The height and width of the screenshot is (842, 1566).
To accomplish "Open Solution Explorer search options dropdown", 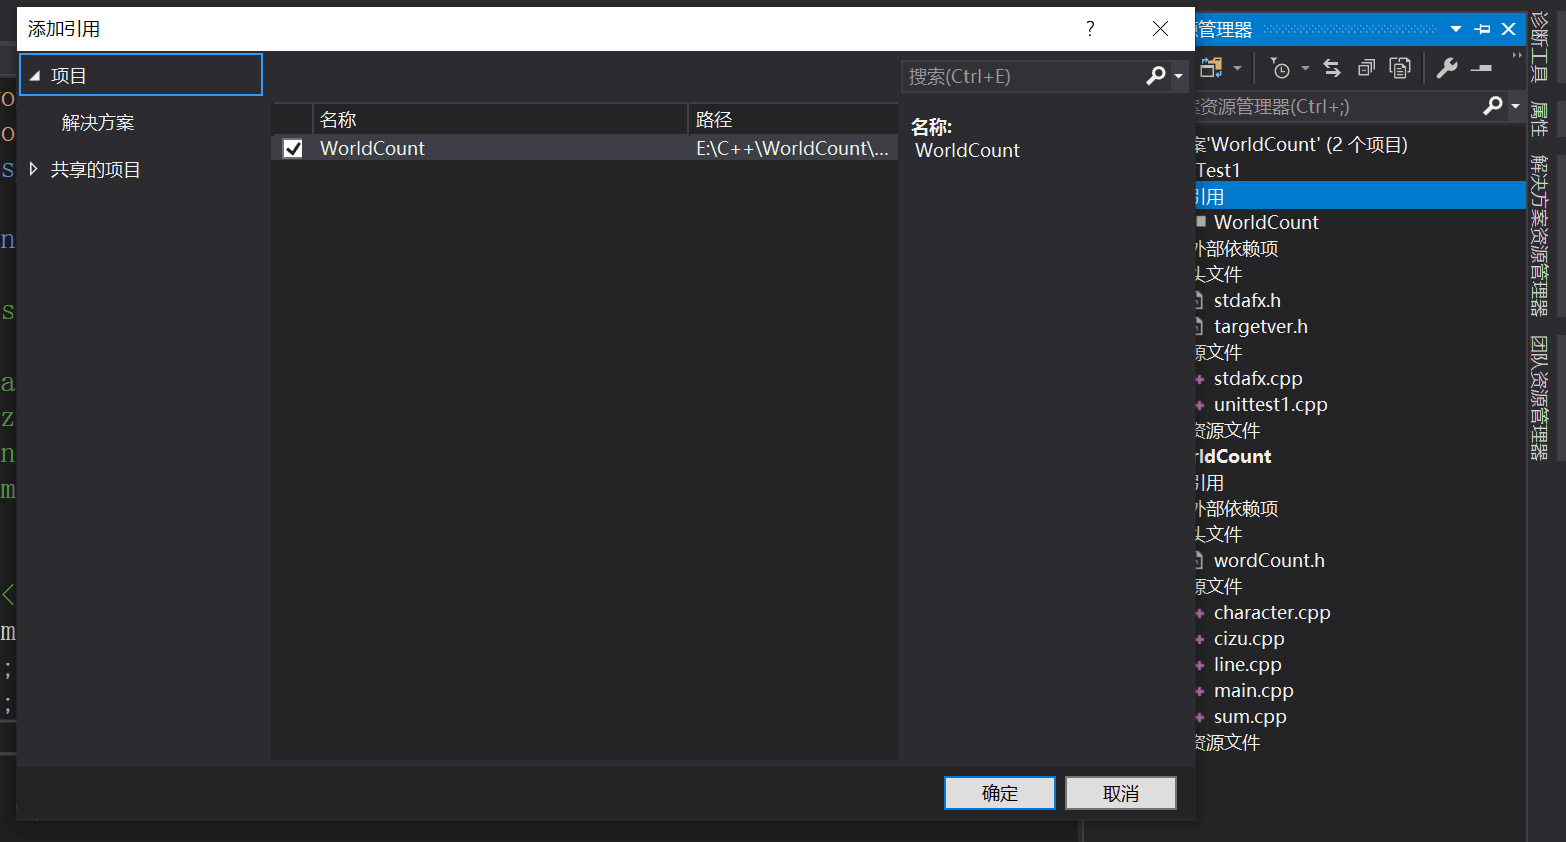I will point(1515,106).
